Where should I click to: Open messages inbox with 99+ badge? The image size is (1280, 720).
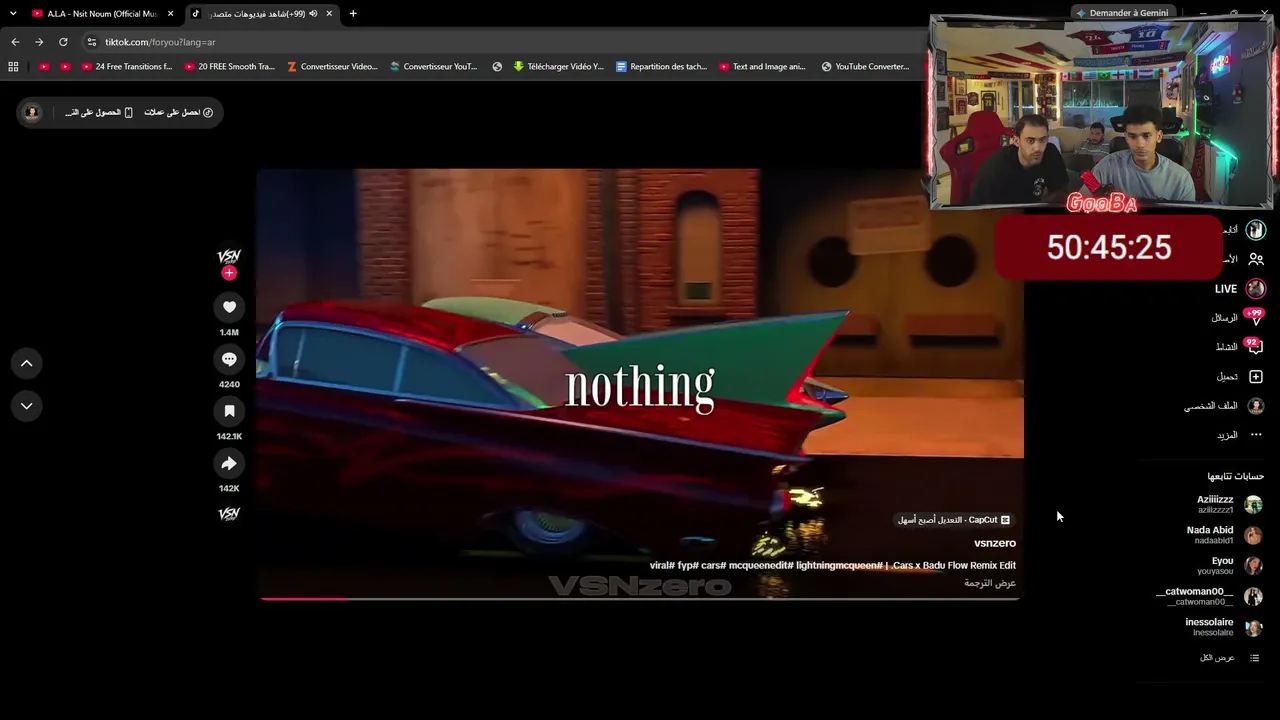coord(1239,318)
